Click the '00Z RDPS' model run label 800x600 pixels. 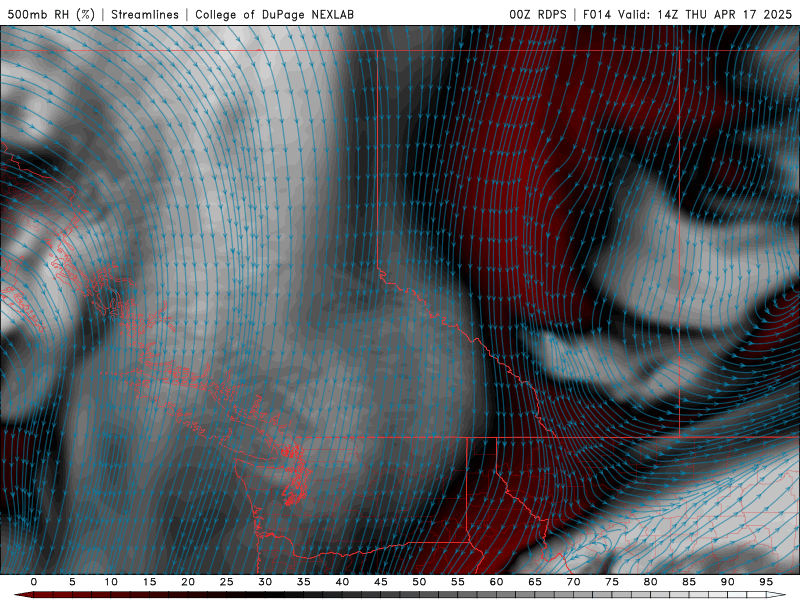click(538, 14)
